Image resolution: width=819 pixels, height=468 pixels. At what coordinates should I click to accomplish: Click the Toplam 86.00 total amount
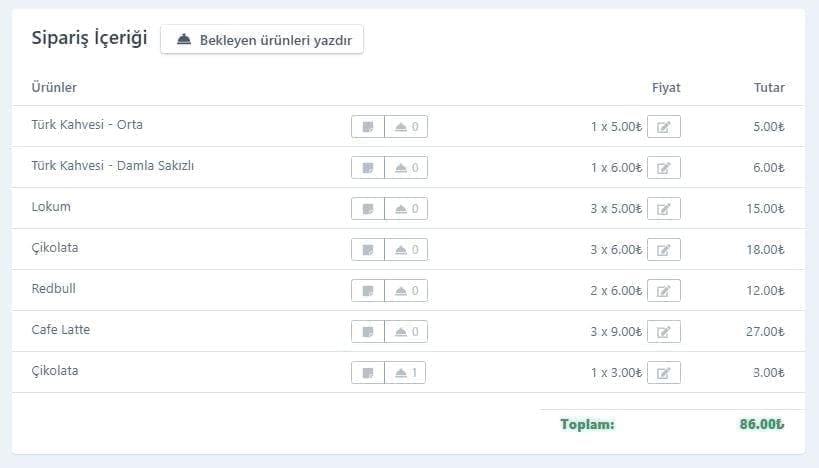click(x=762, y=424)
